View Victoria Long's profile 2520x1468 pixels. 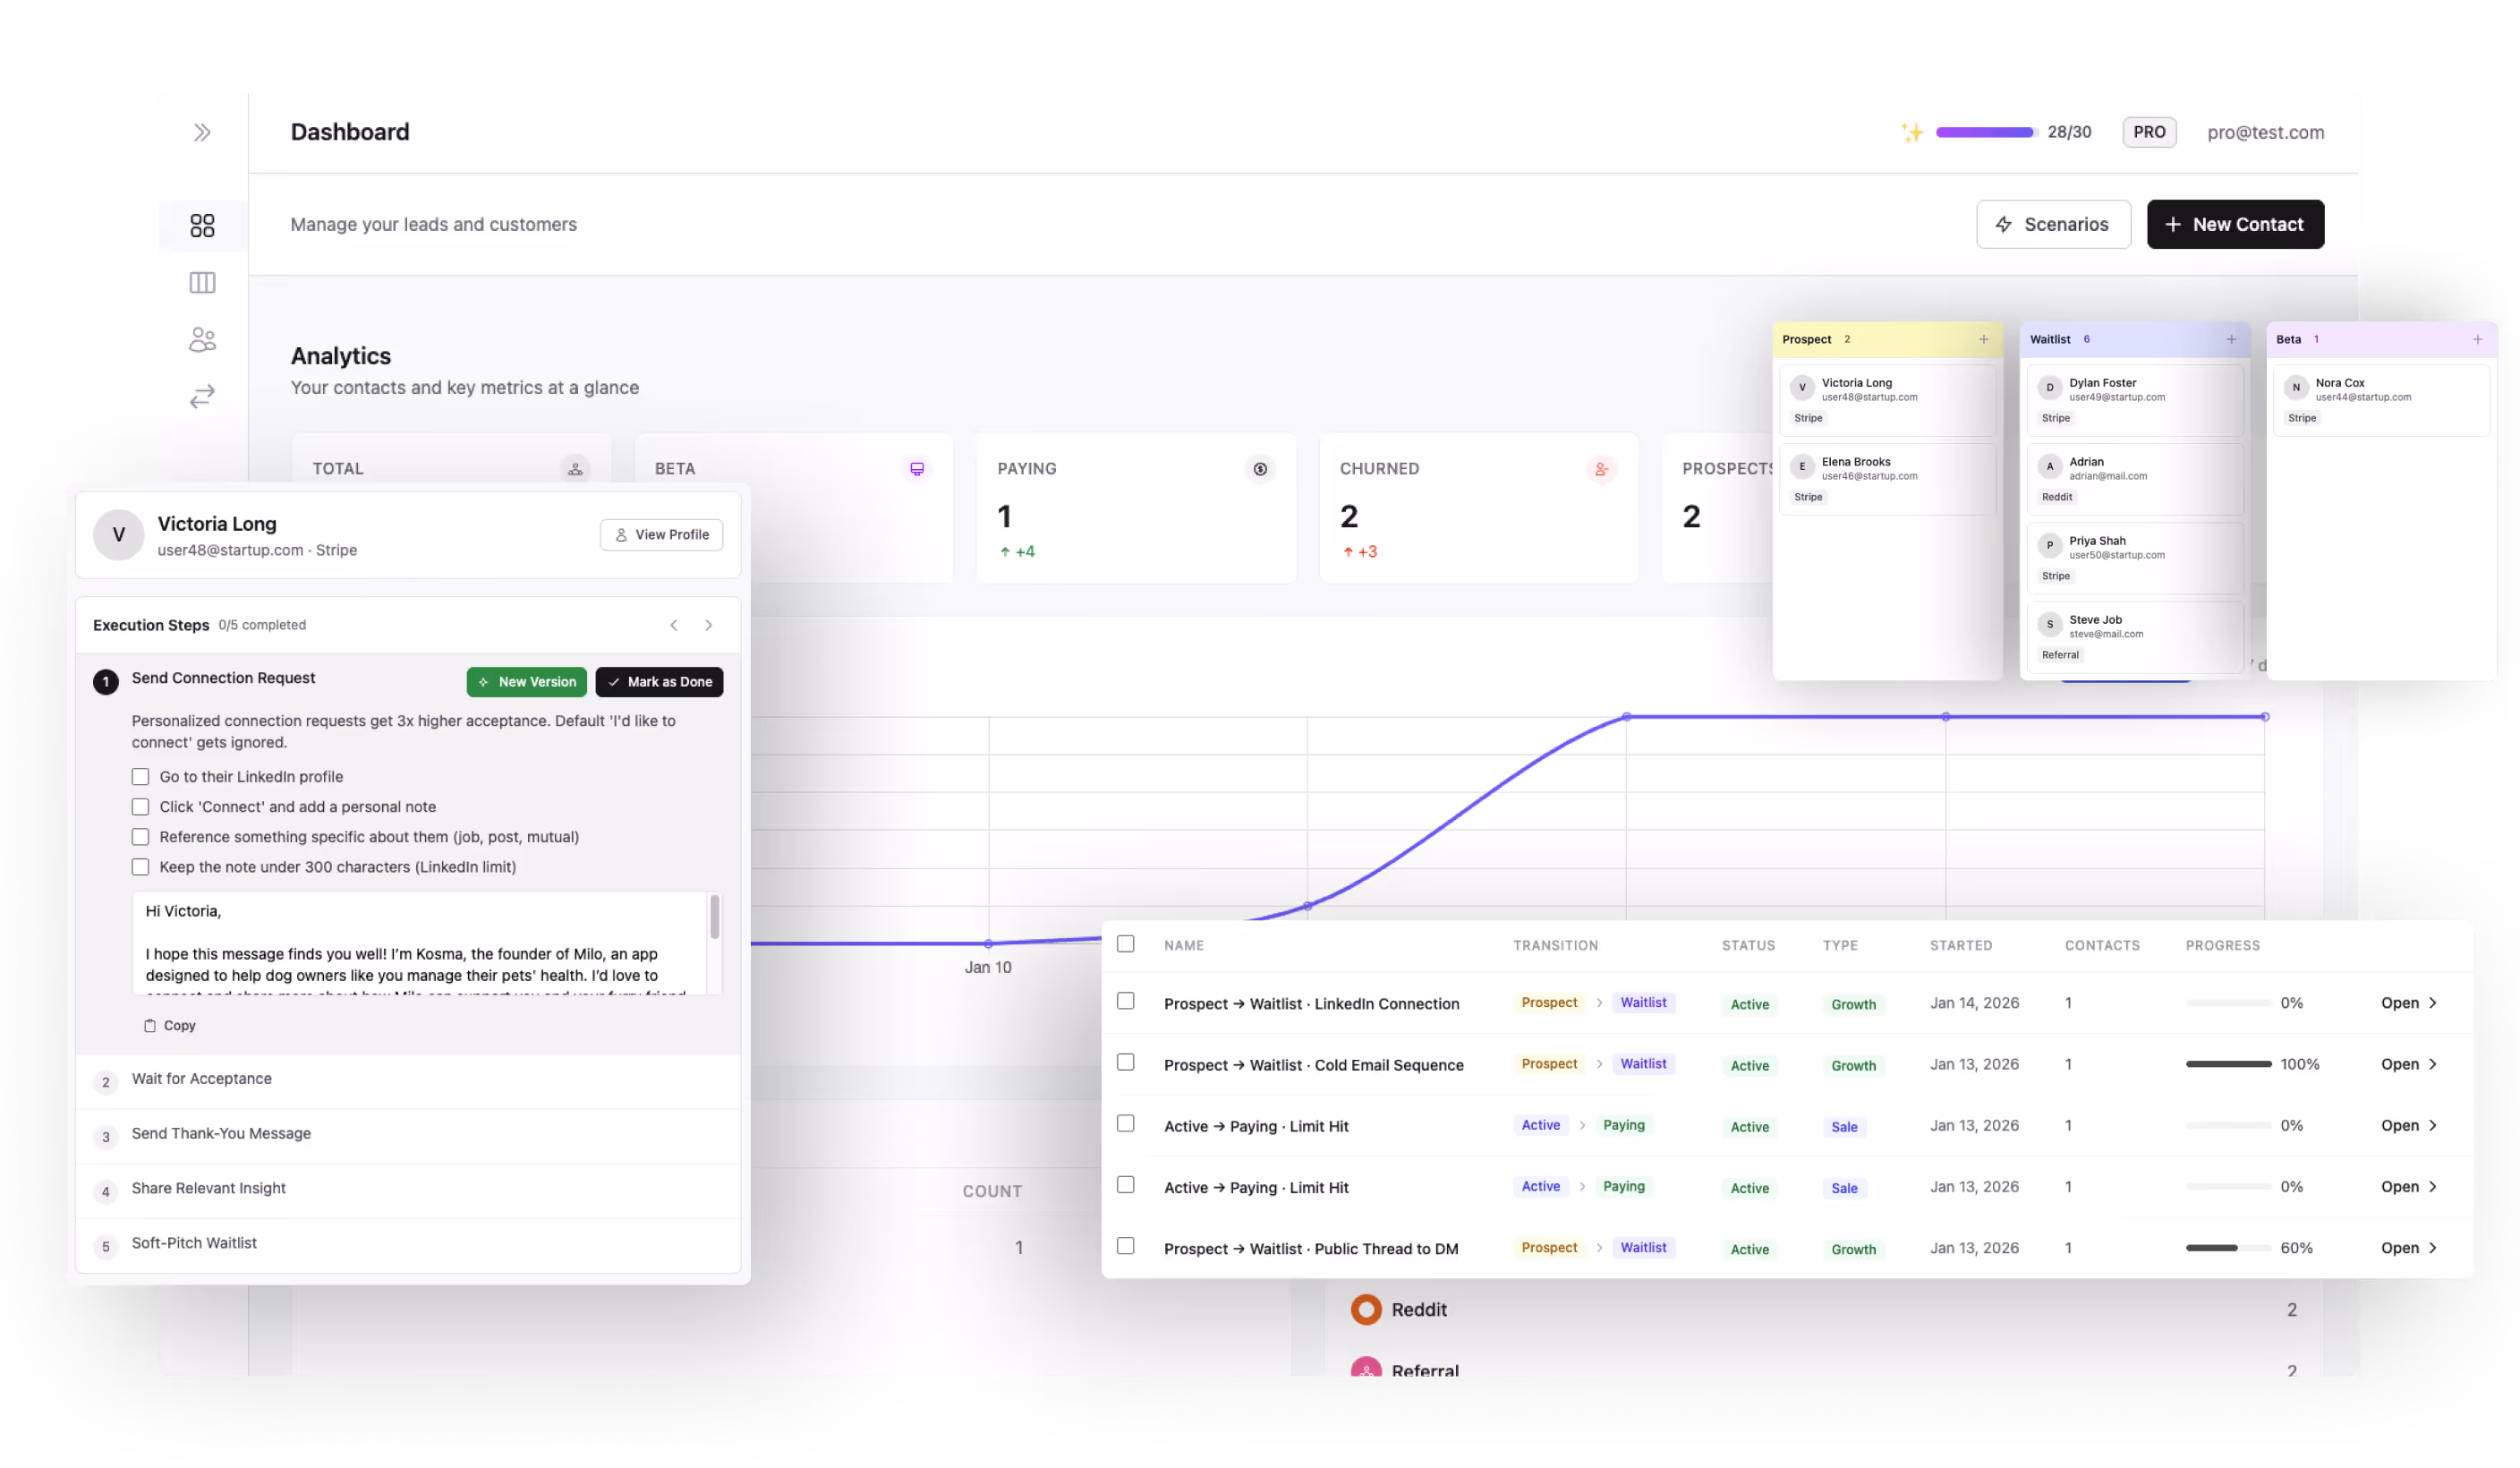coord(661,534)
